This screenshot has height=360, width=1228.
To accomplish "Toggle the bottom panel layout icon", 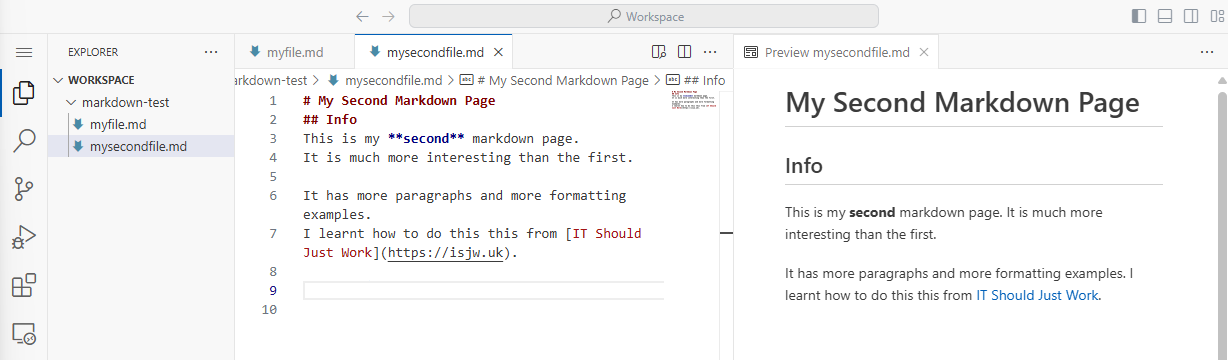I will 1165,16.
